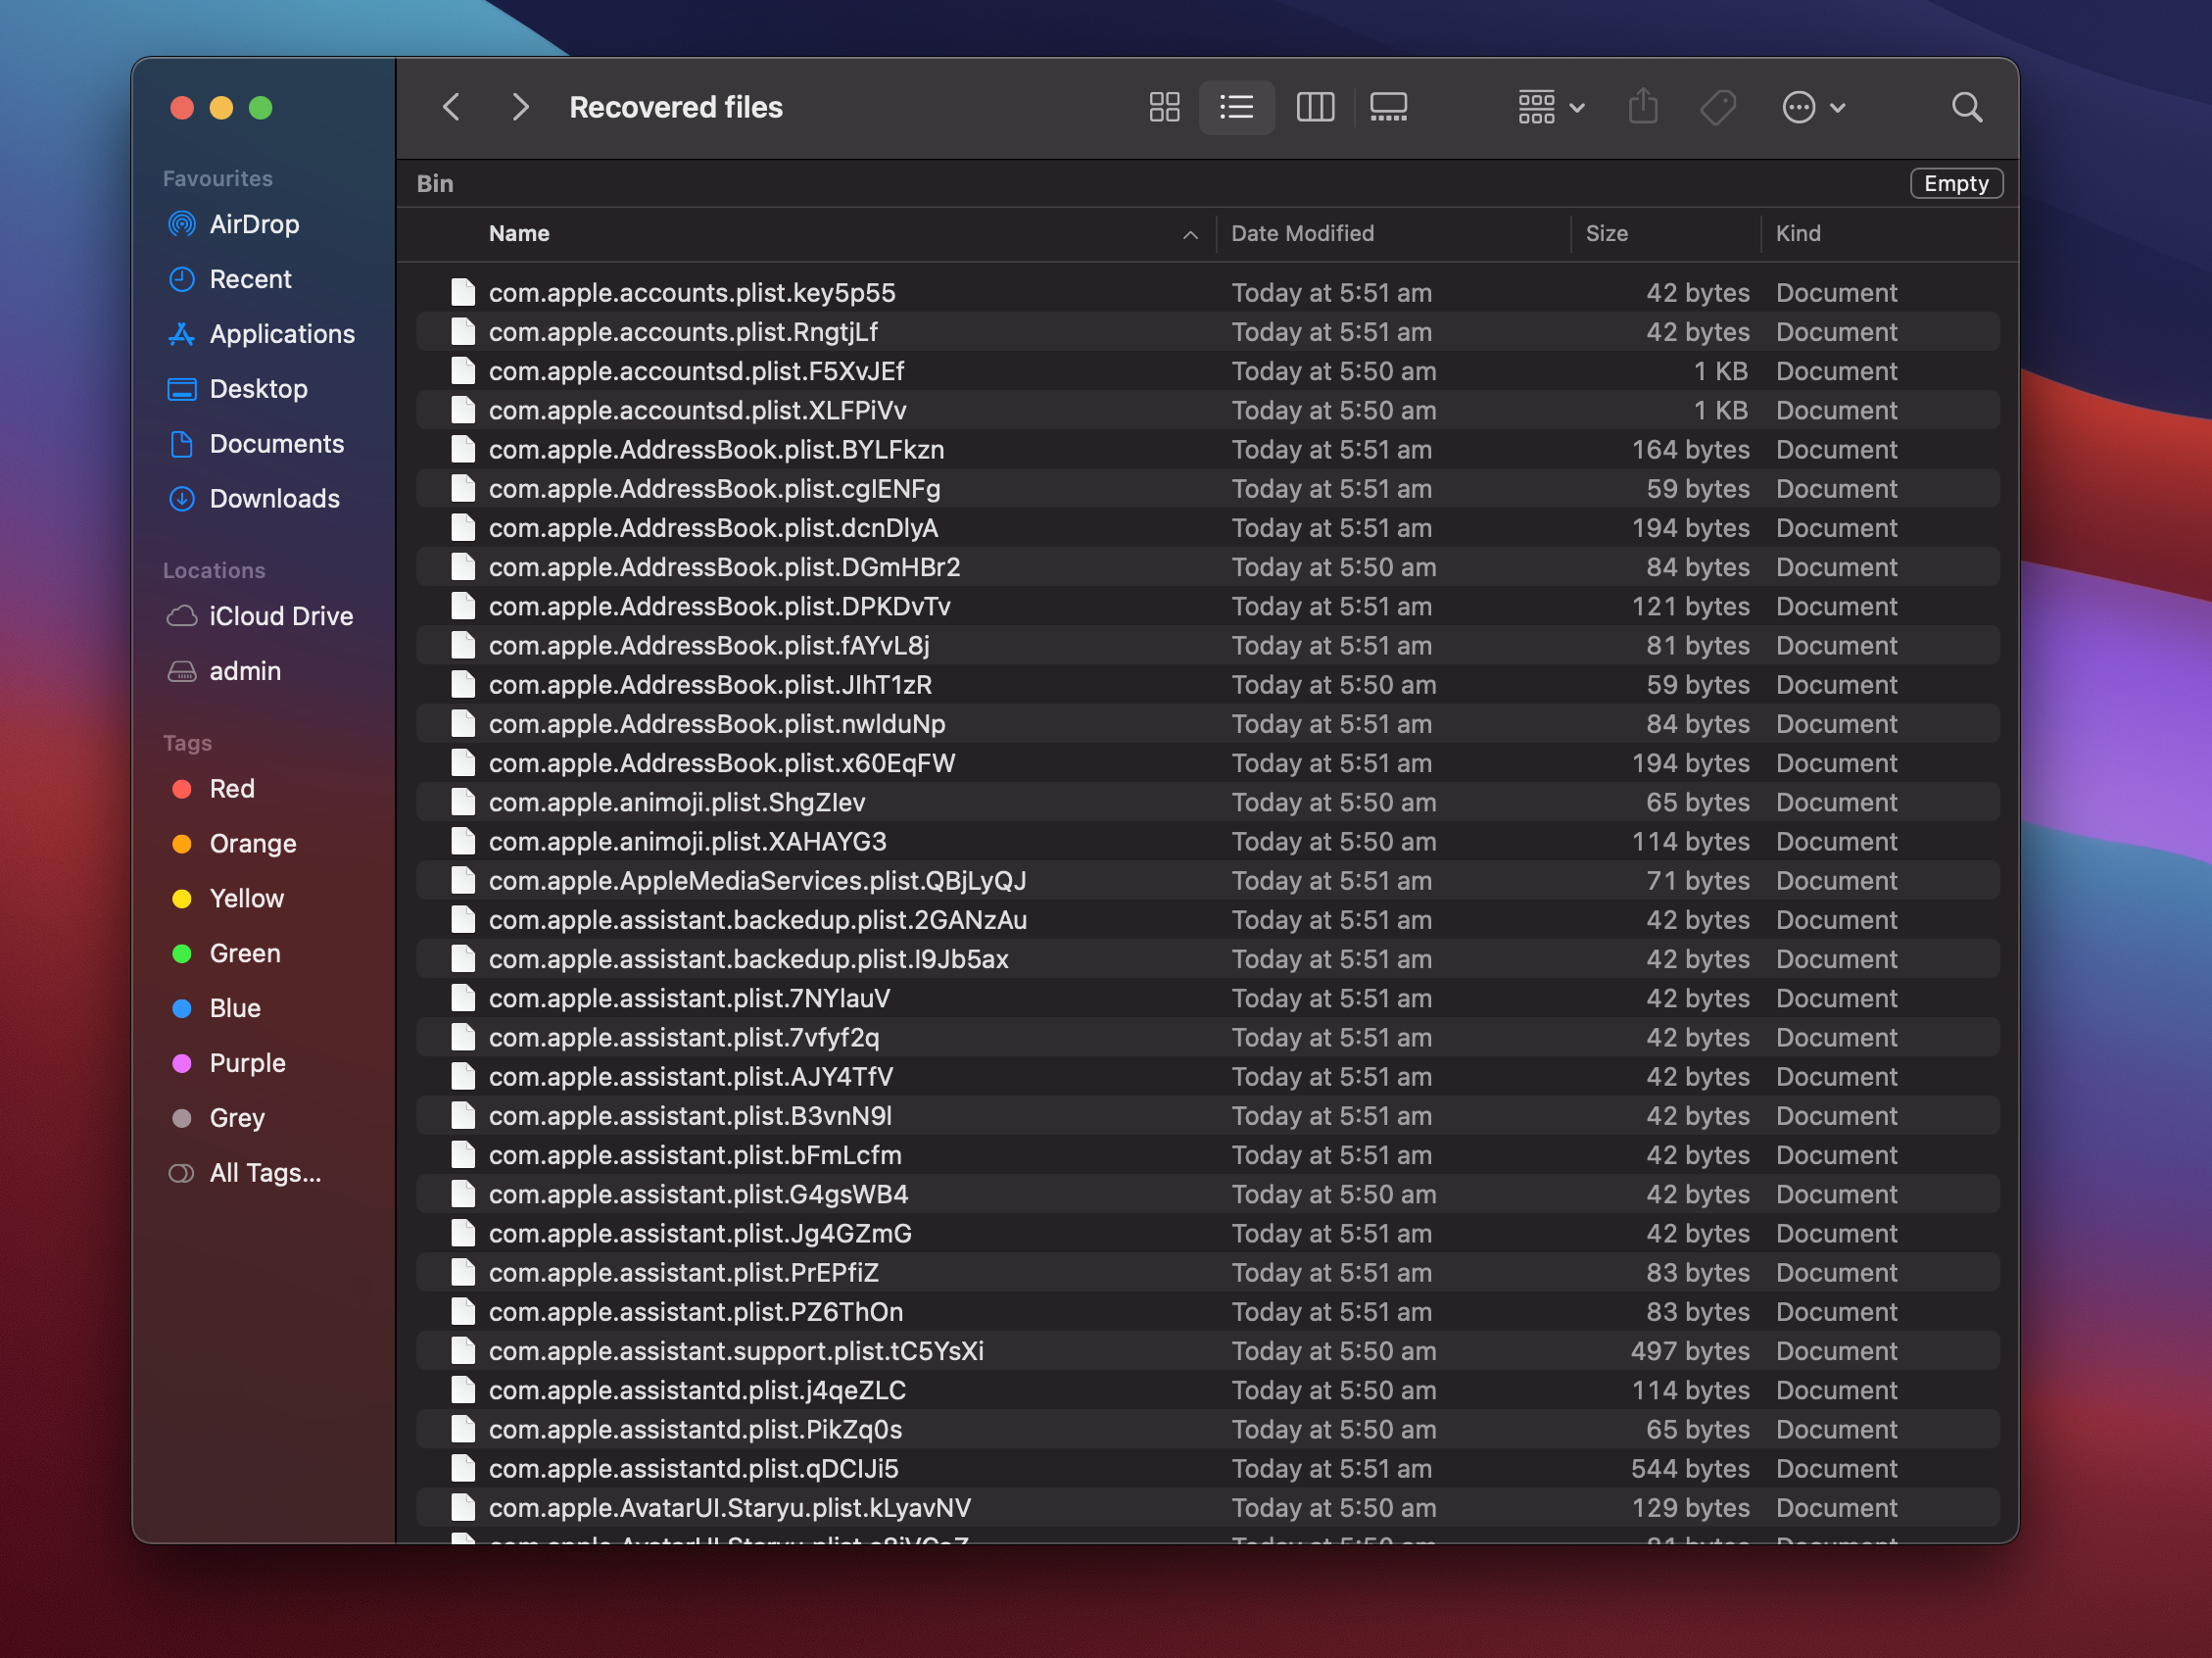Toggle sort direction caret in Name column

pyautogui.click(x=1190, y=234)
